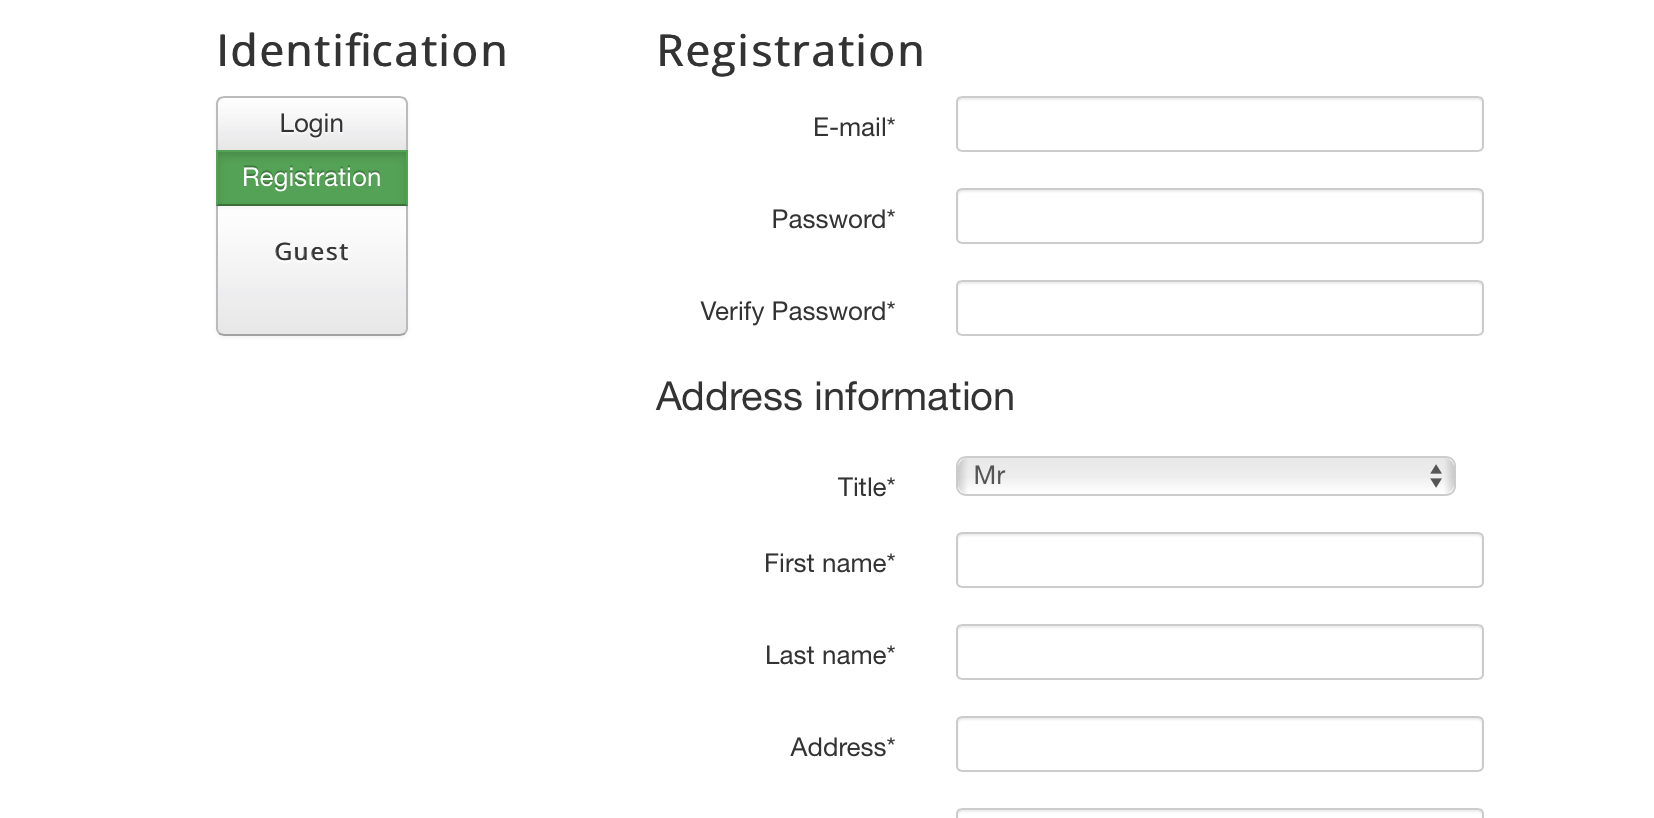The width and height of the screenshot is (1654, 818).
Task: Click the Title* label text
Action: coord(865,487)
